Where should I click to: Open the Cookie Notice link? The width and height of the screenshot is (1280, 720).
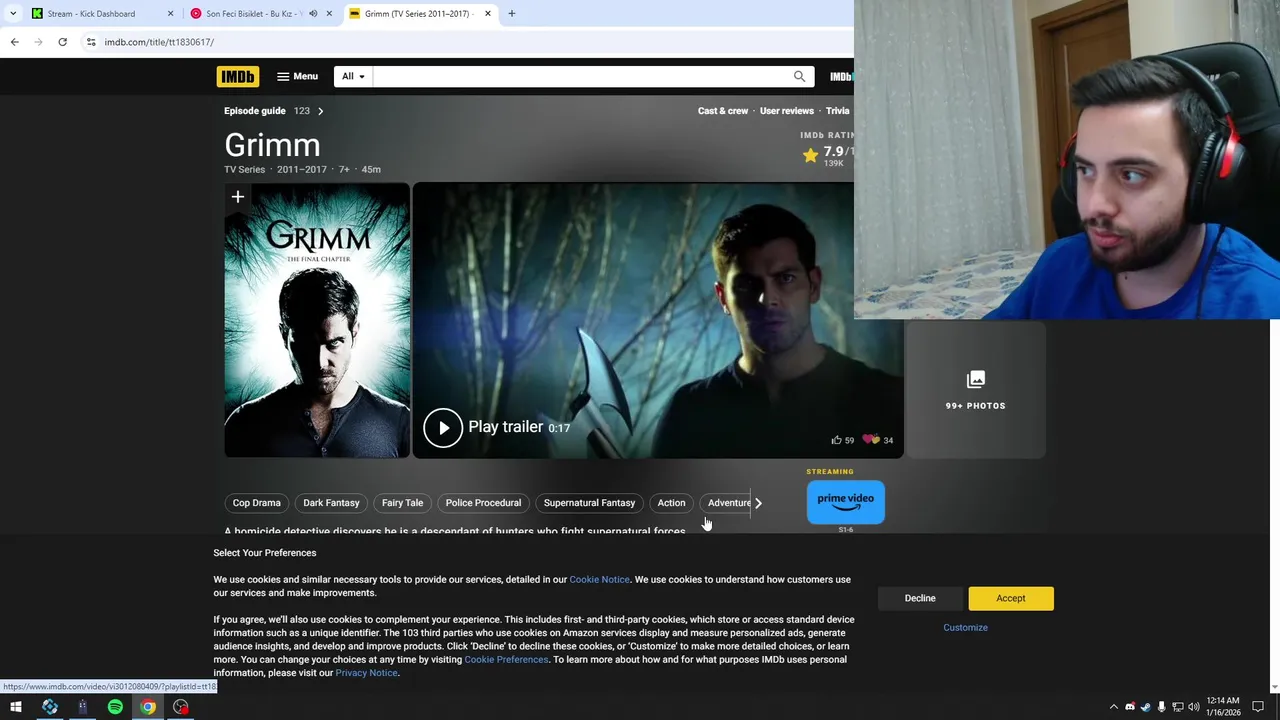point(599,580)
